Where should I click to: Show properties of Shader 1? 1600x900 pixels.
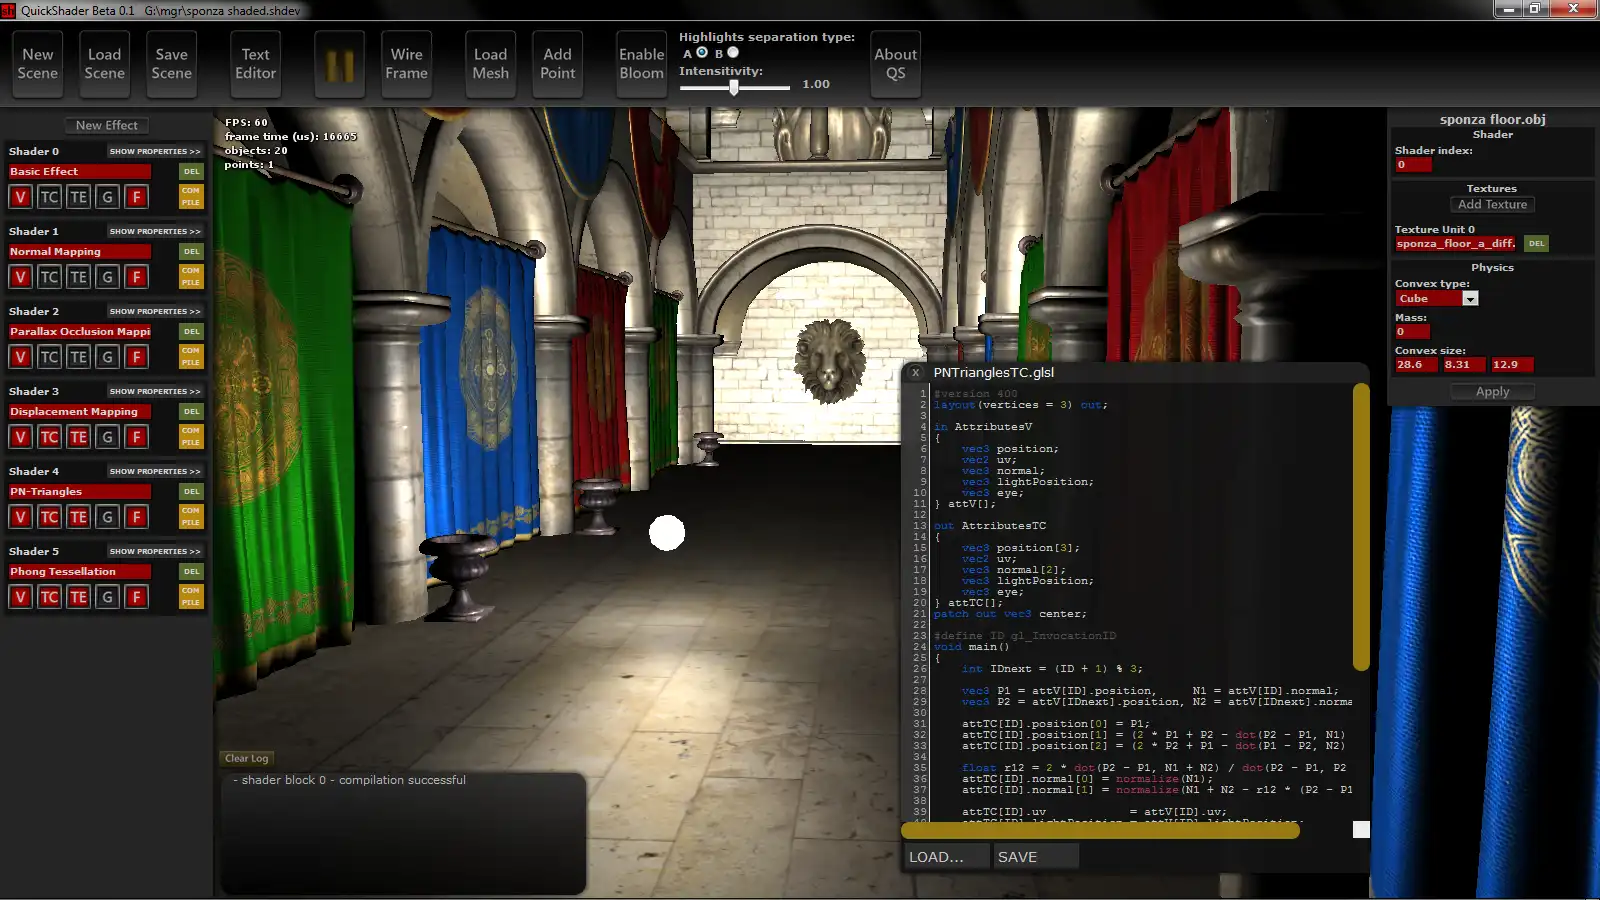155,232
